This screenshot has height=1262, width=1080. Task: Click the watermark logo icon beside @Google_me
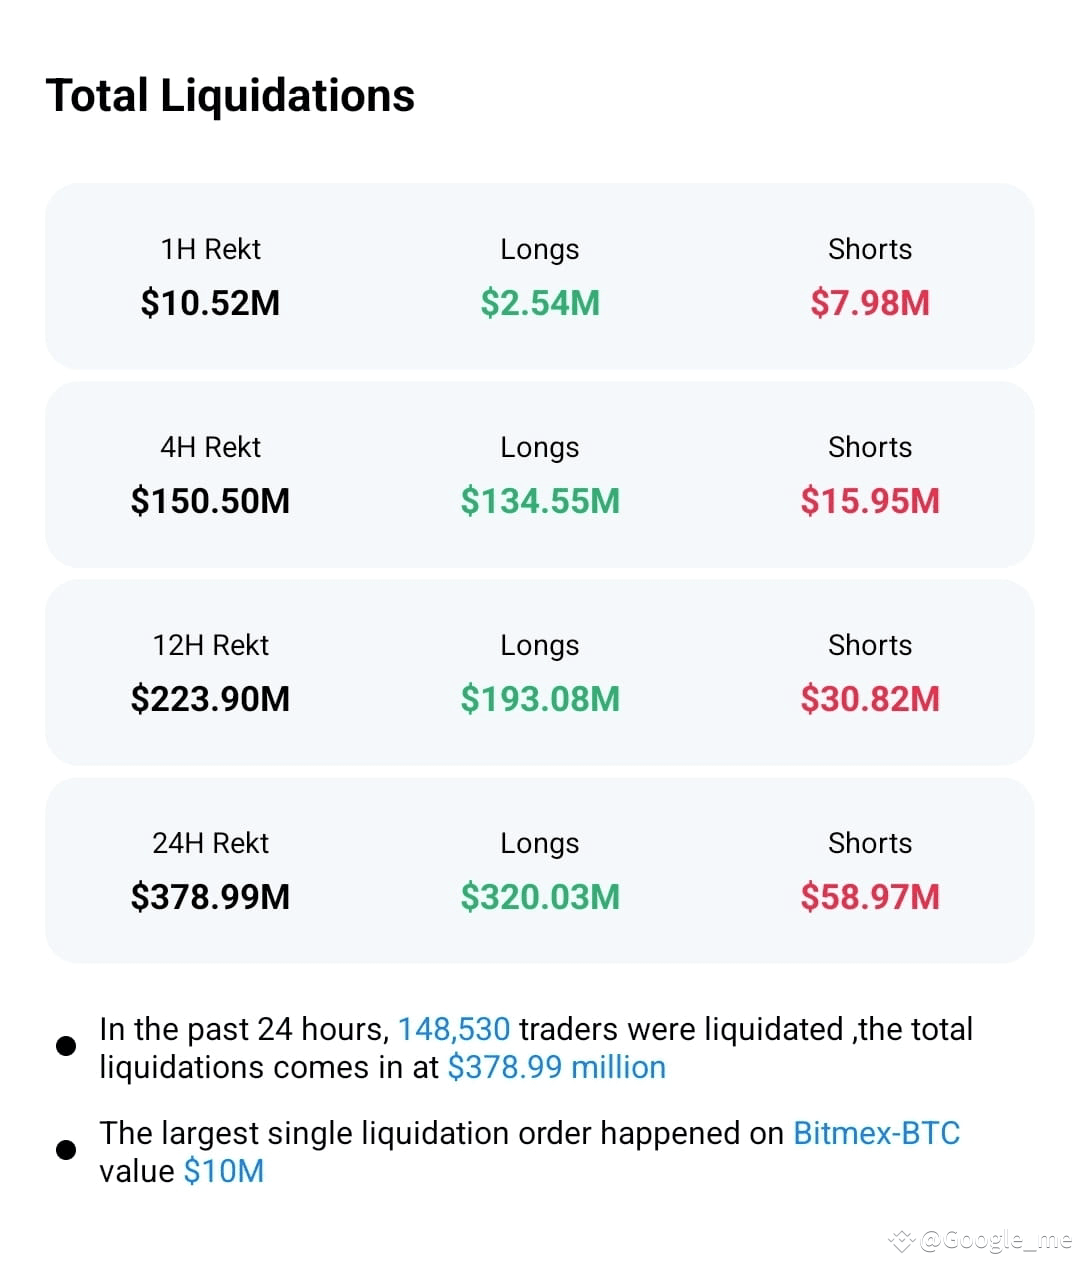point(902,1241)
